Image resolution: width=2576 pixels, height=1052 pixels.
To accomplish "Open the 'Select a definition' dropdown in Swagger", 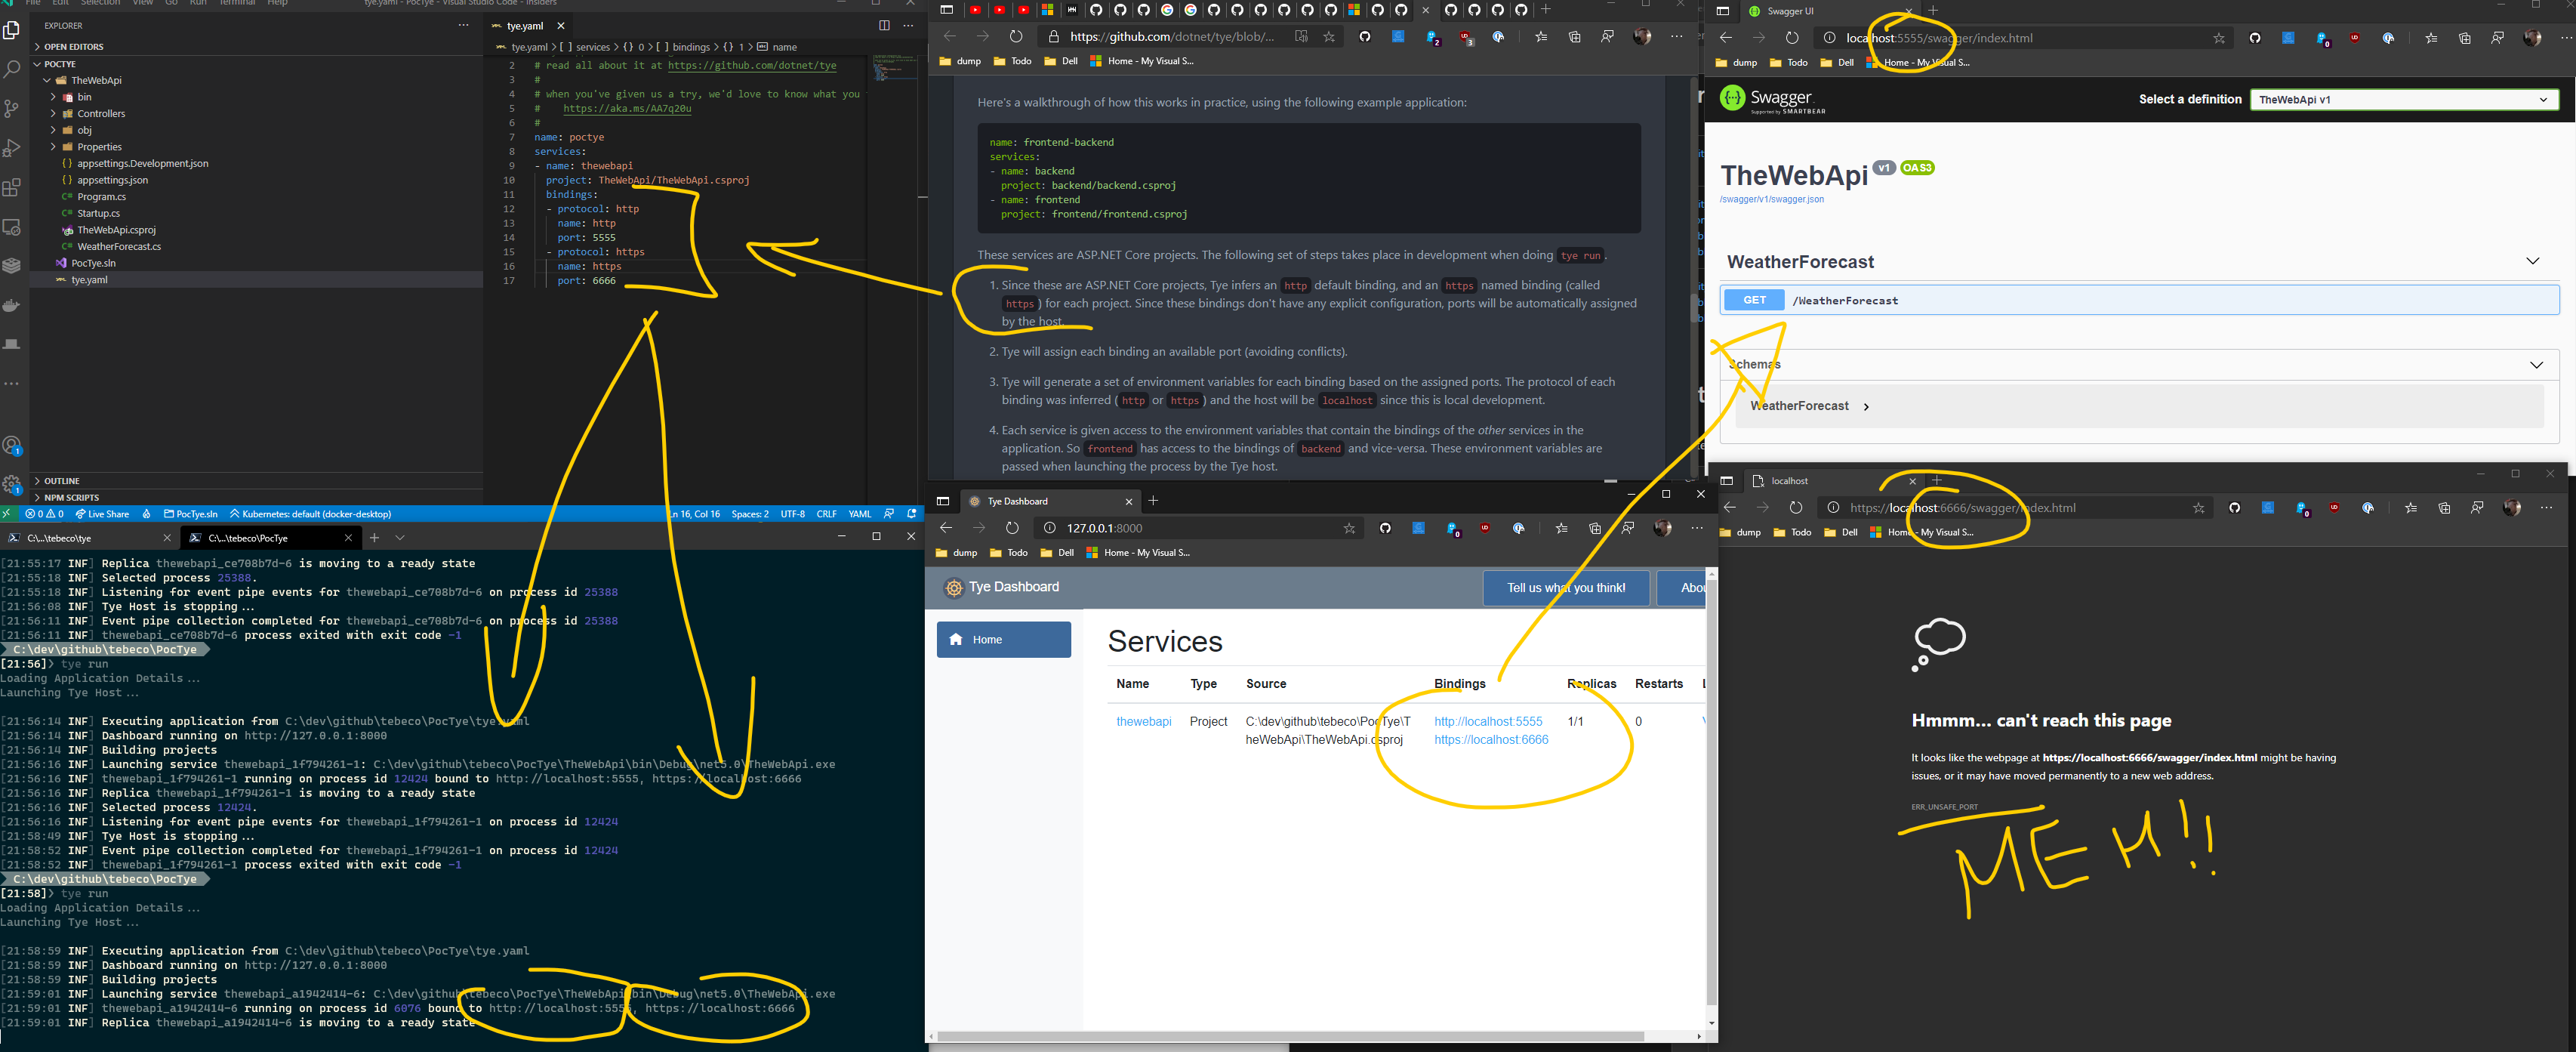I will tap(2404, 99).
